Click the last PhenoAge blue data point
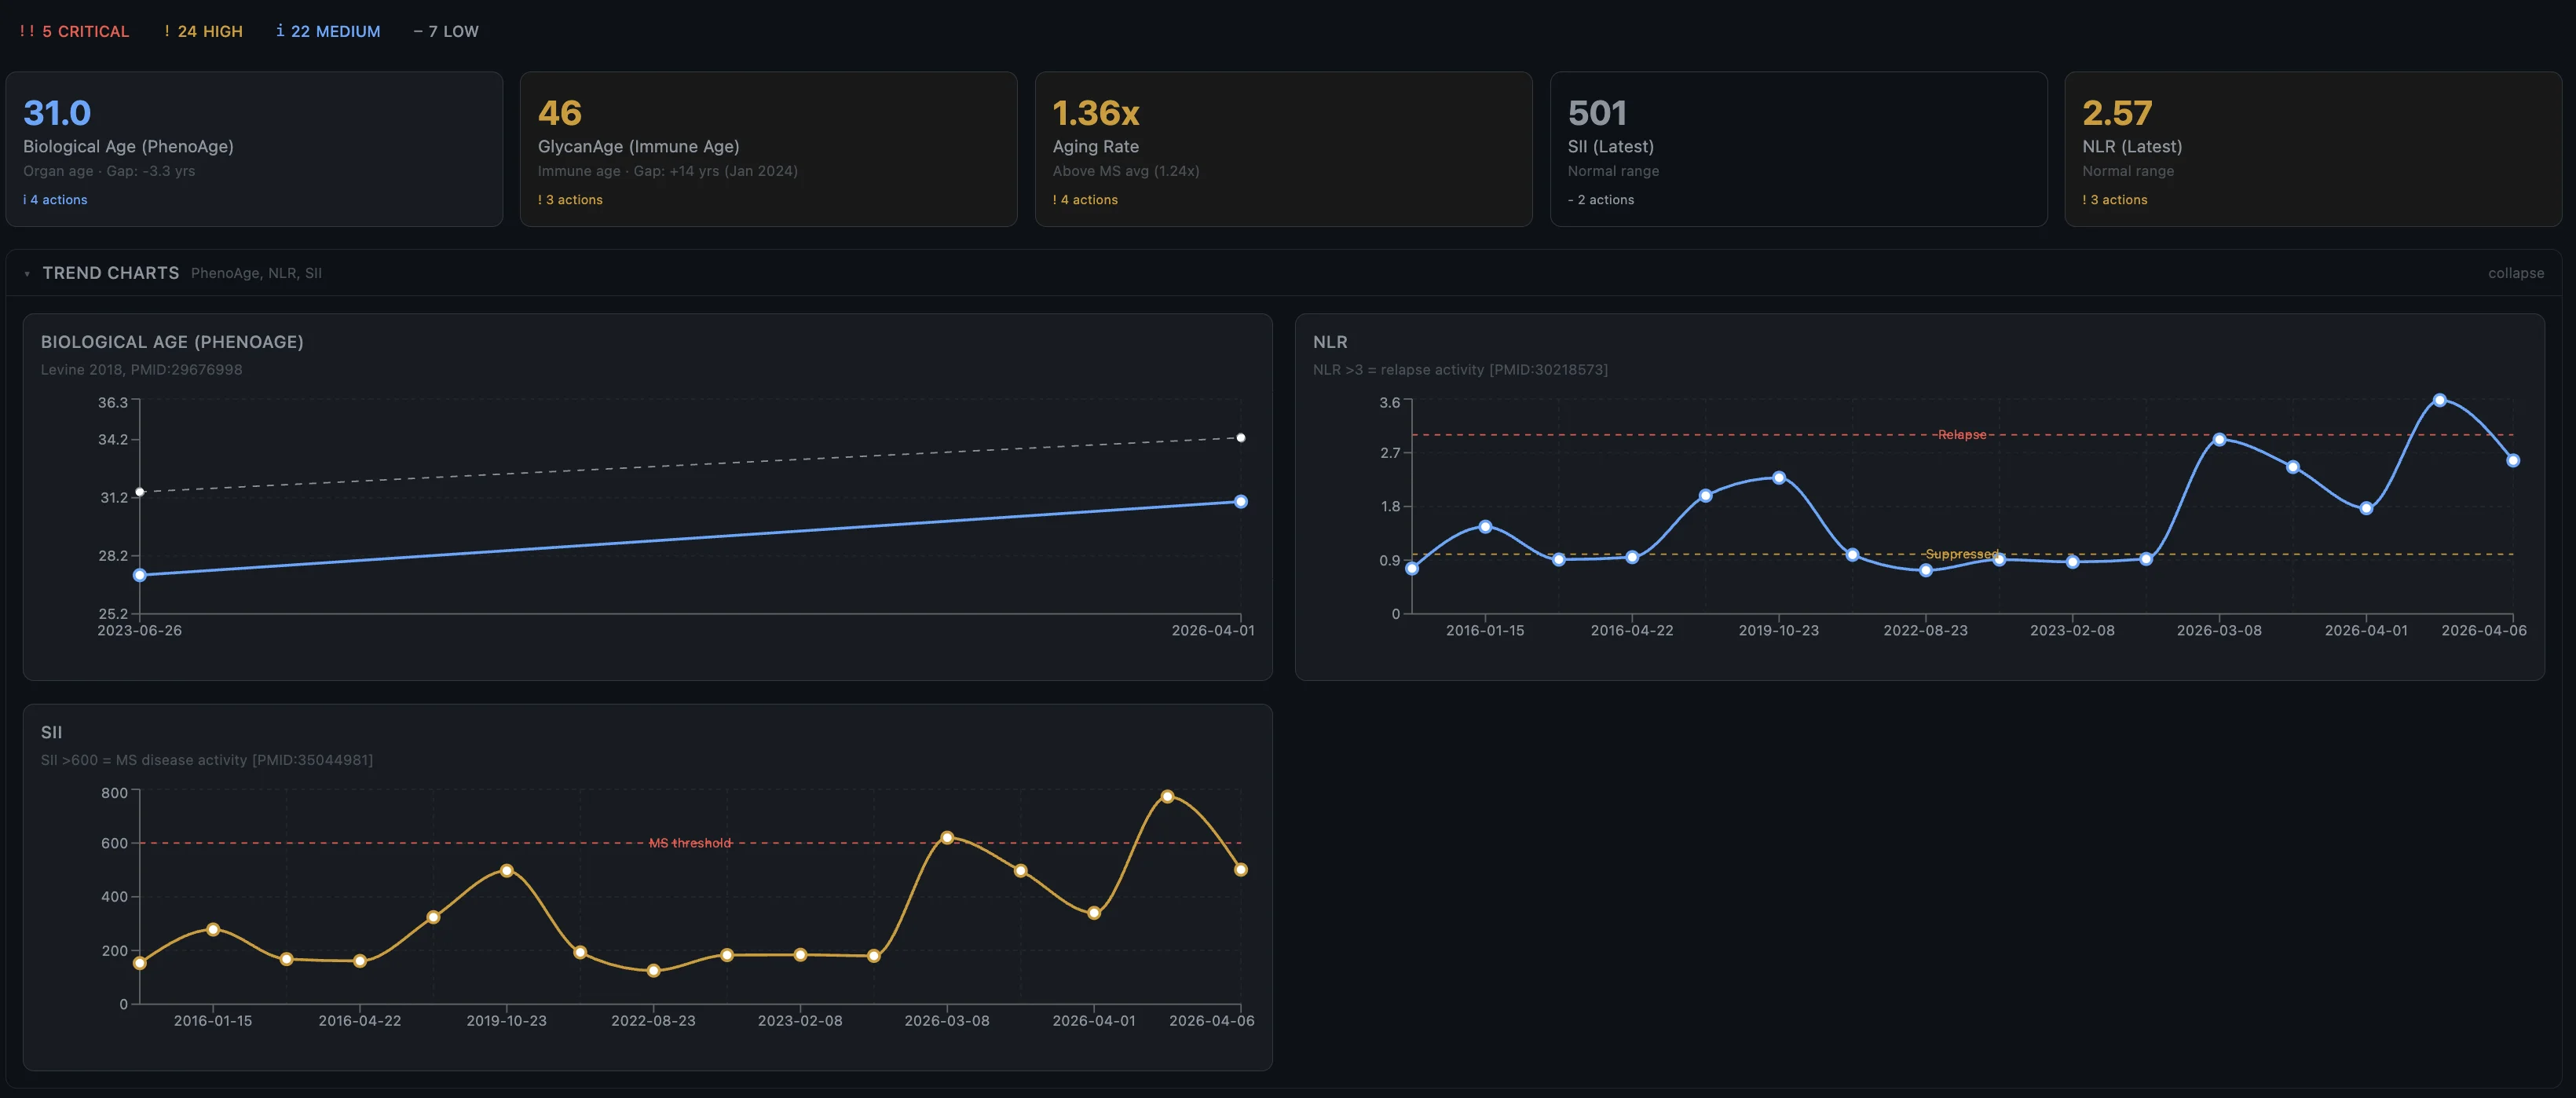The width and height of the screenshot is (2576, 1098). coord(1240,502)
